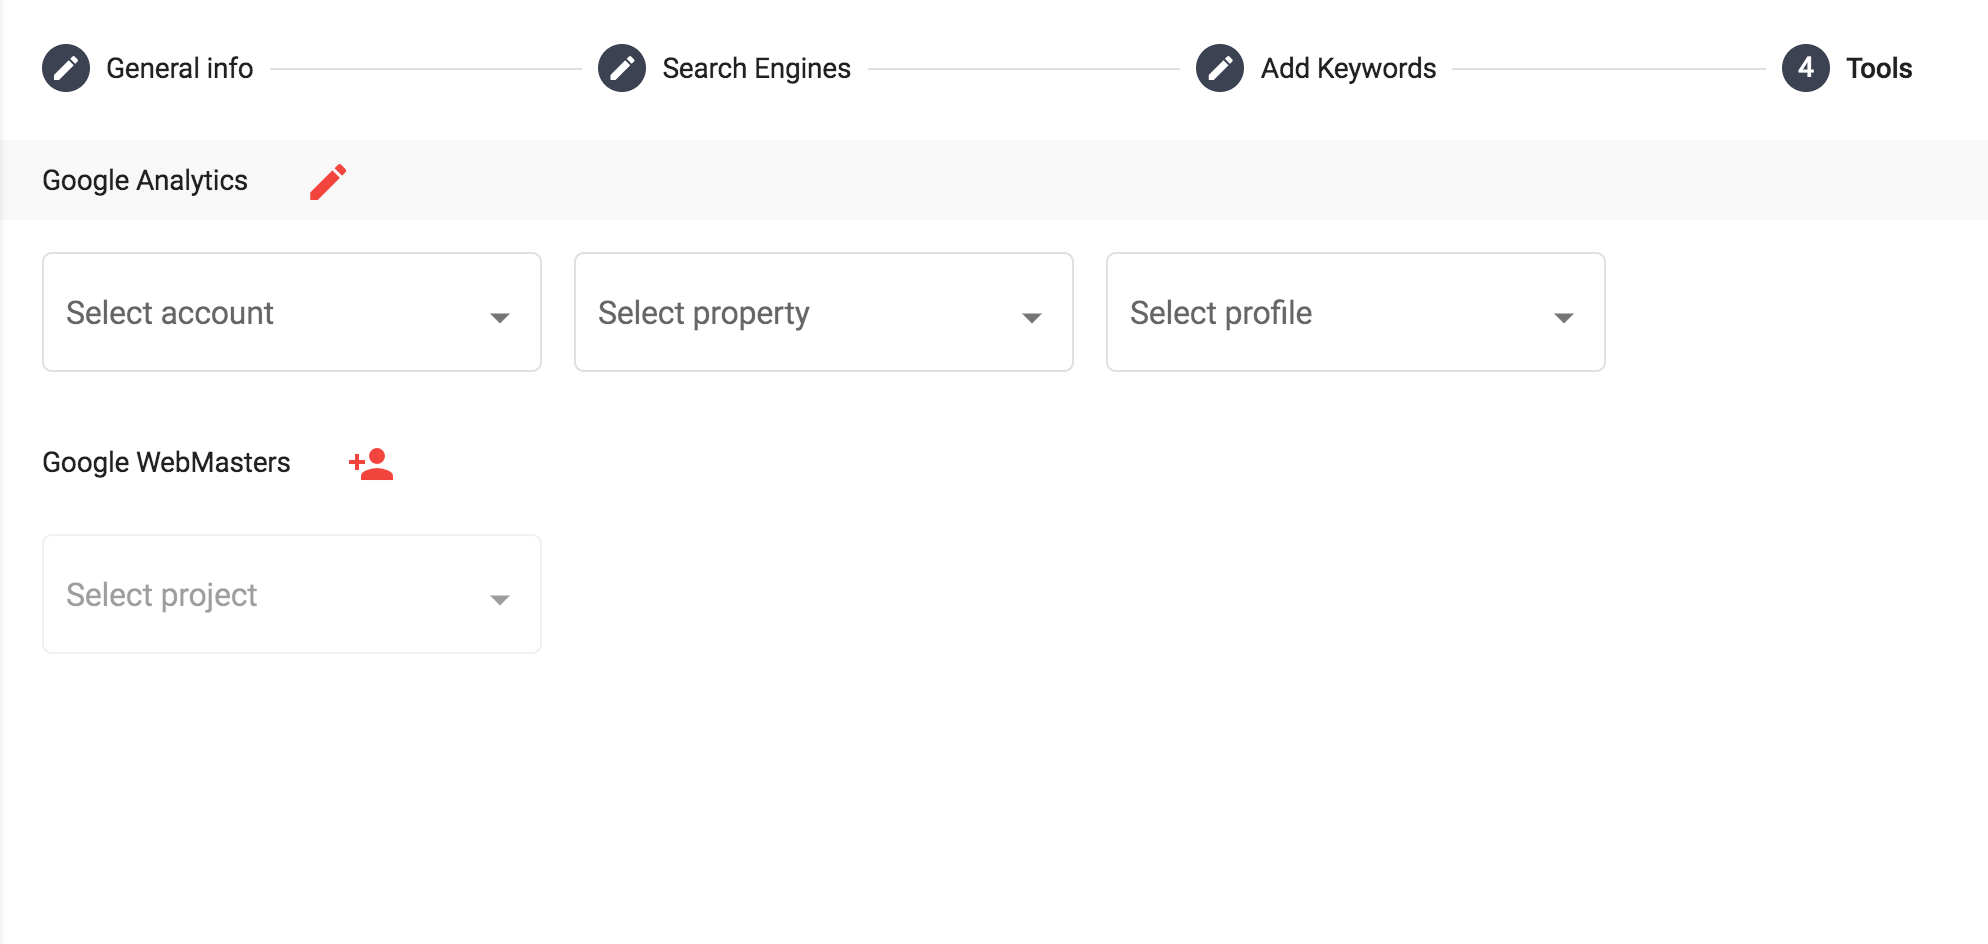1988x944 pixels.
Task: Go to the Add Keywords step label
Action: pos(1348,68)
